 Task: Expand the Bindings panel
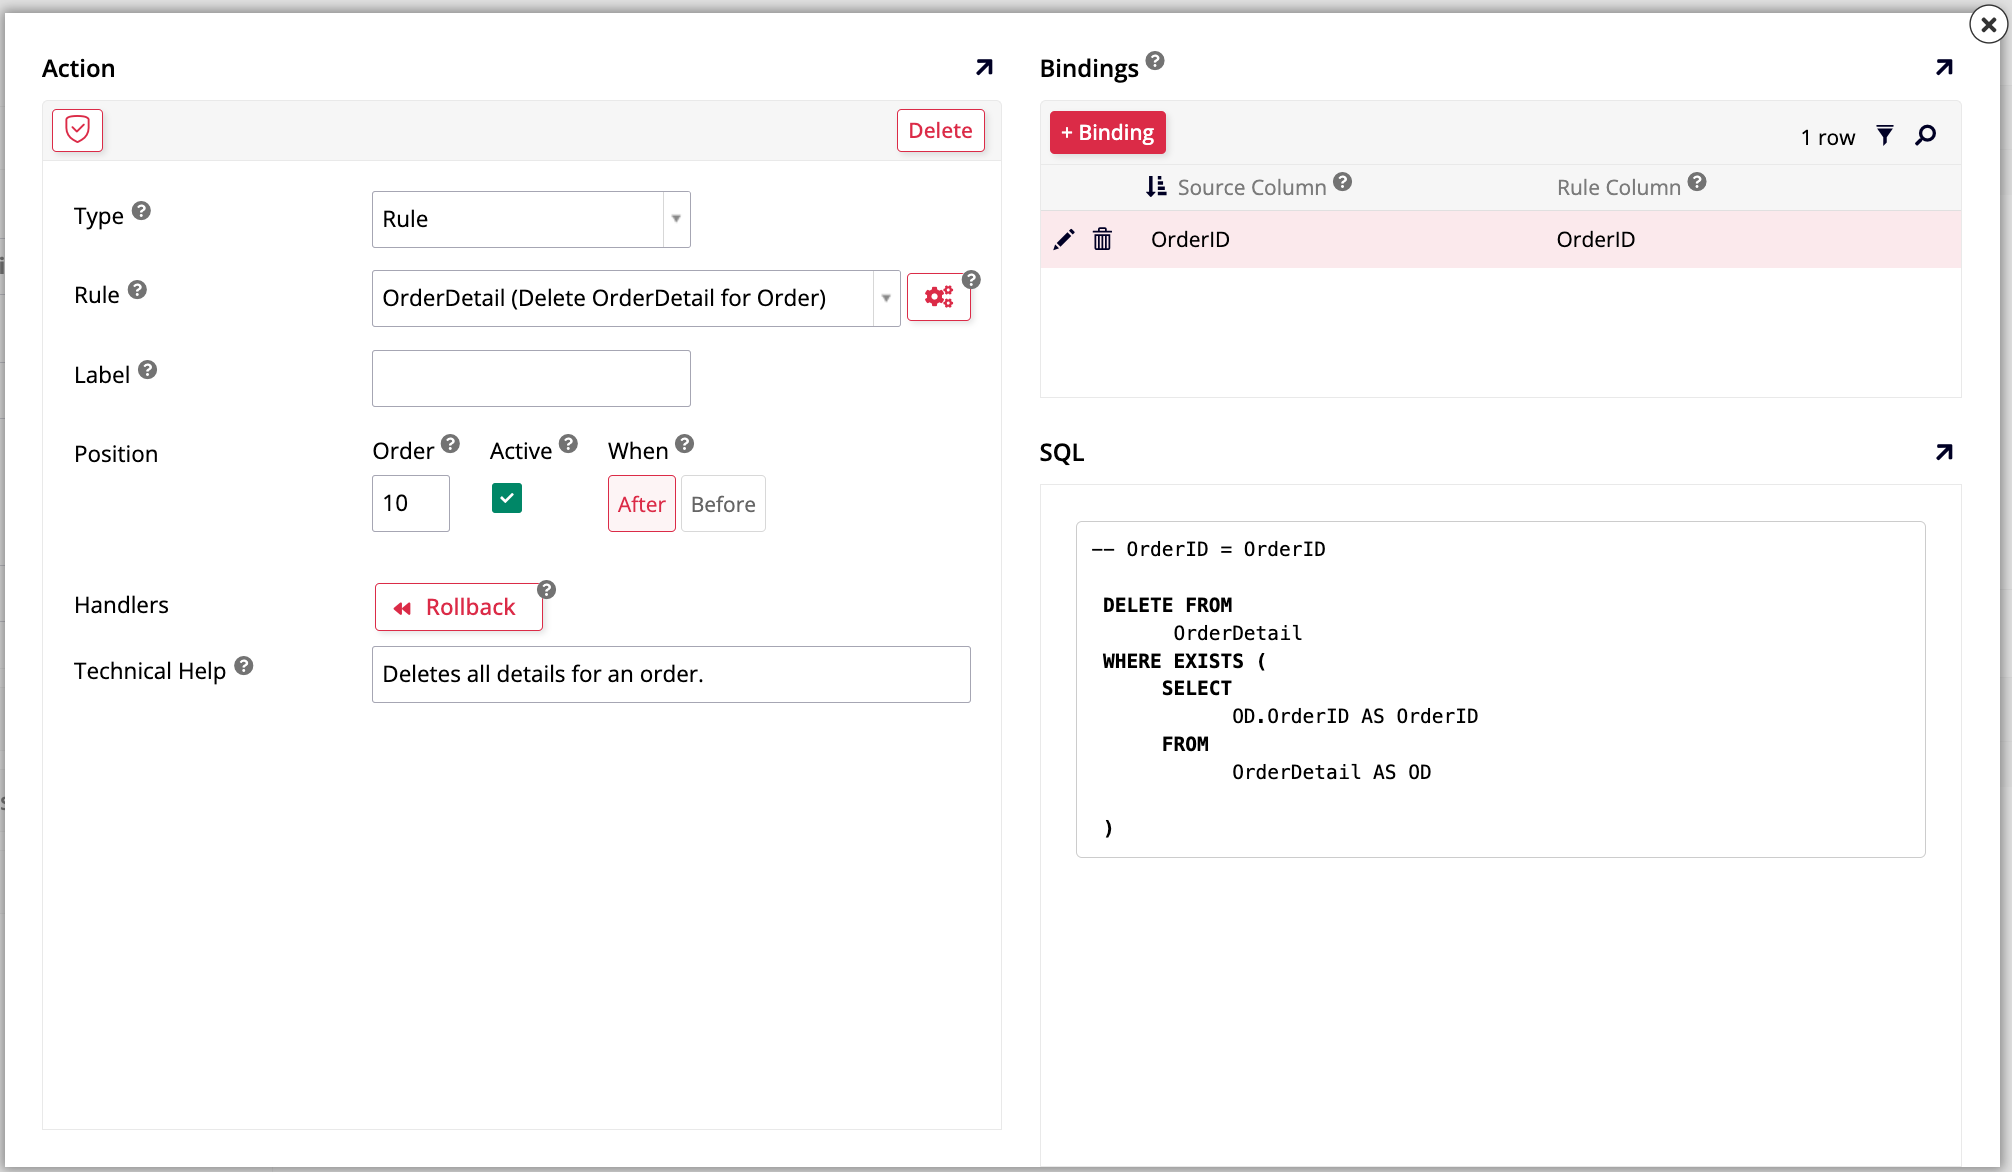[1944, 68]
